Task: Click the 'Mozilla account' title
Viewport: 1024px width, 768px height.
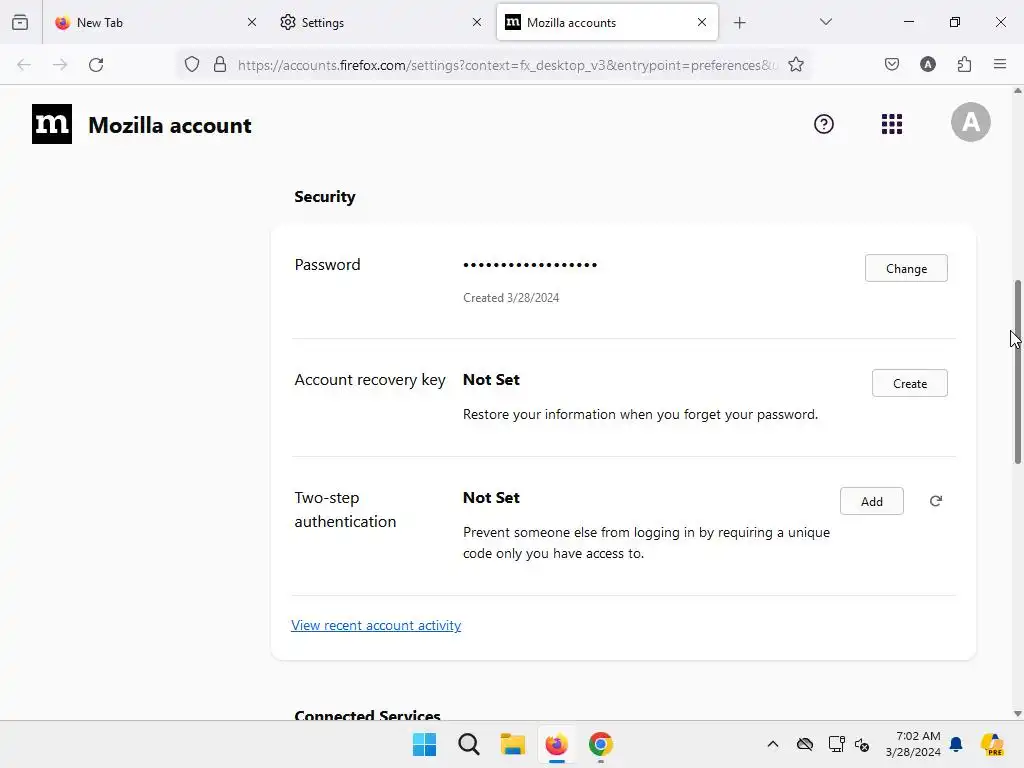Action: [170, 125]
